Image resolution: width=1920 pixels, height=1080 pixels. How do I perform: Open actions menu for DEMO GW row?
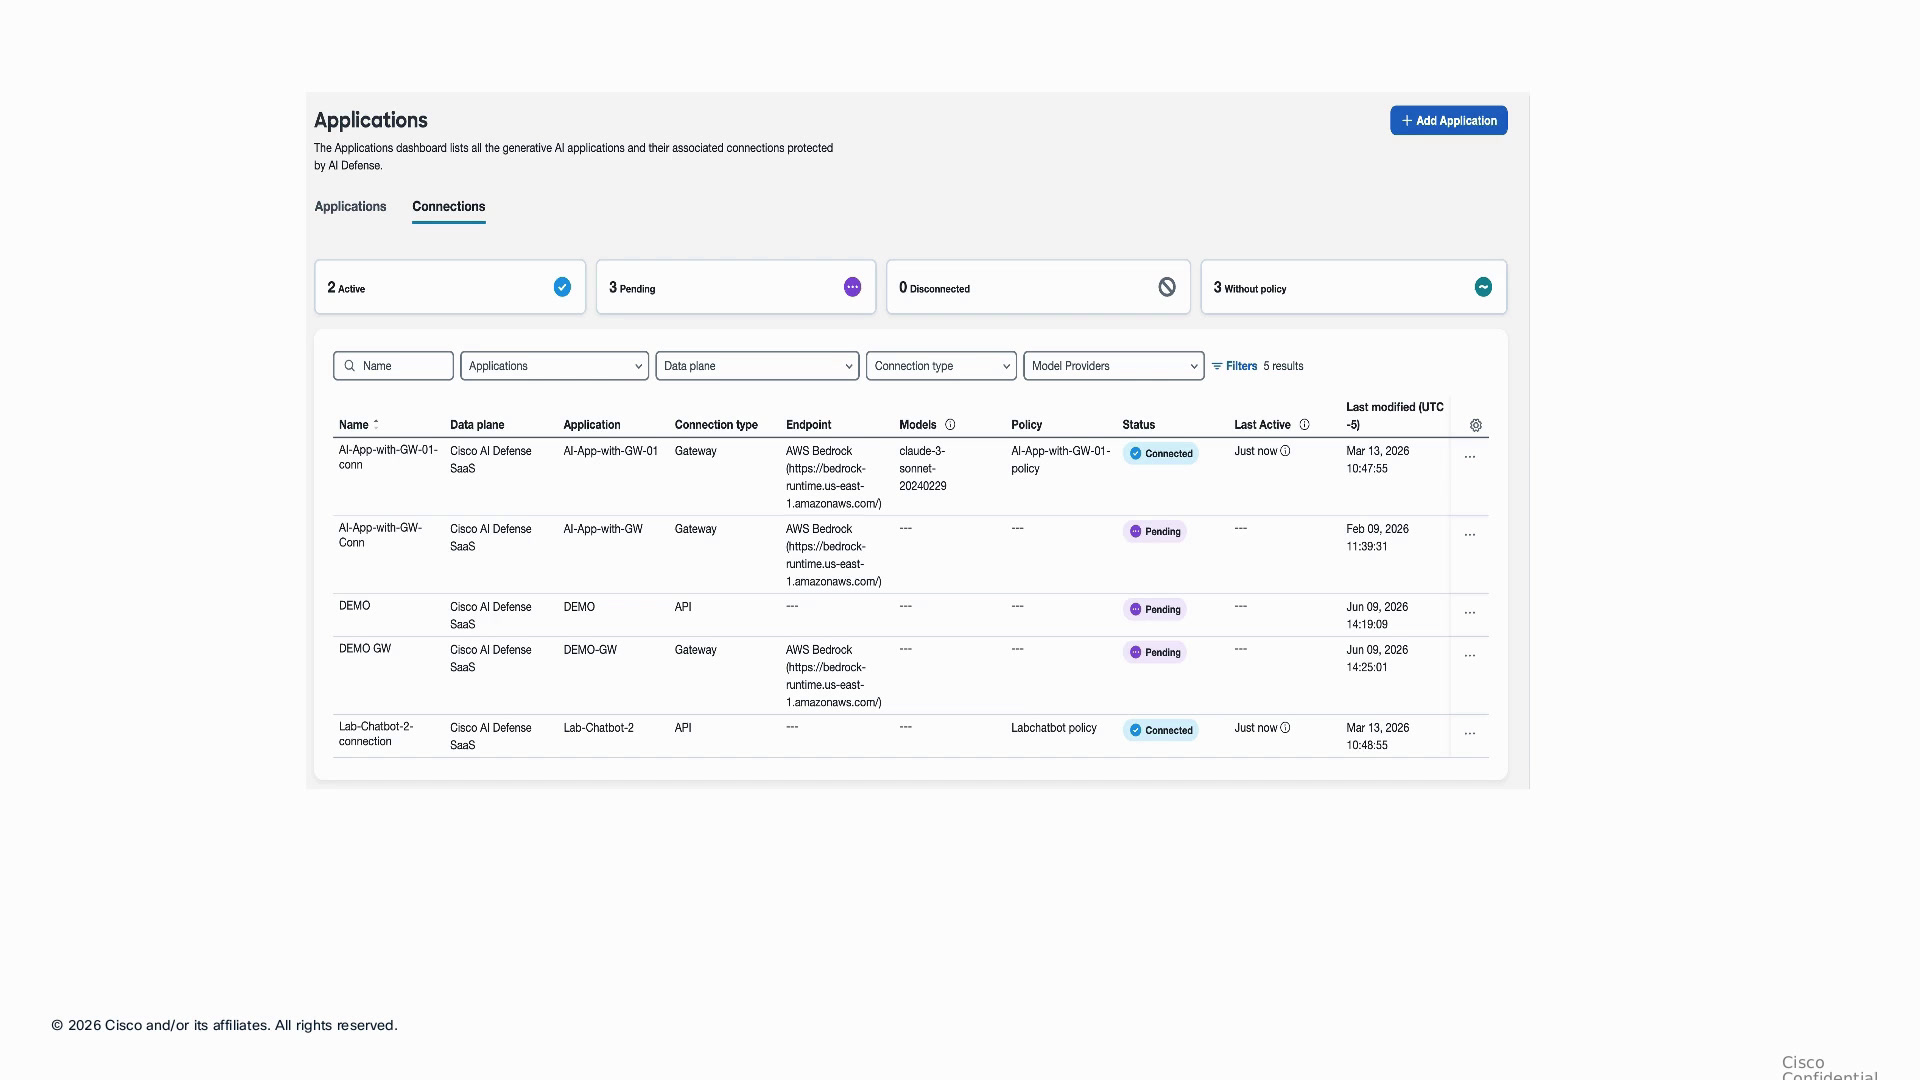(x=1470, y=656)
